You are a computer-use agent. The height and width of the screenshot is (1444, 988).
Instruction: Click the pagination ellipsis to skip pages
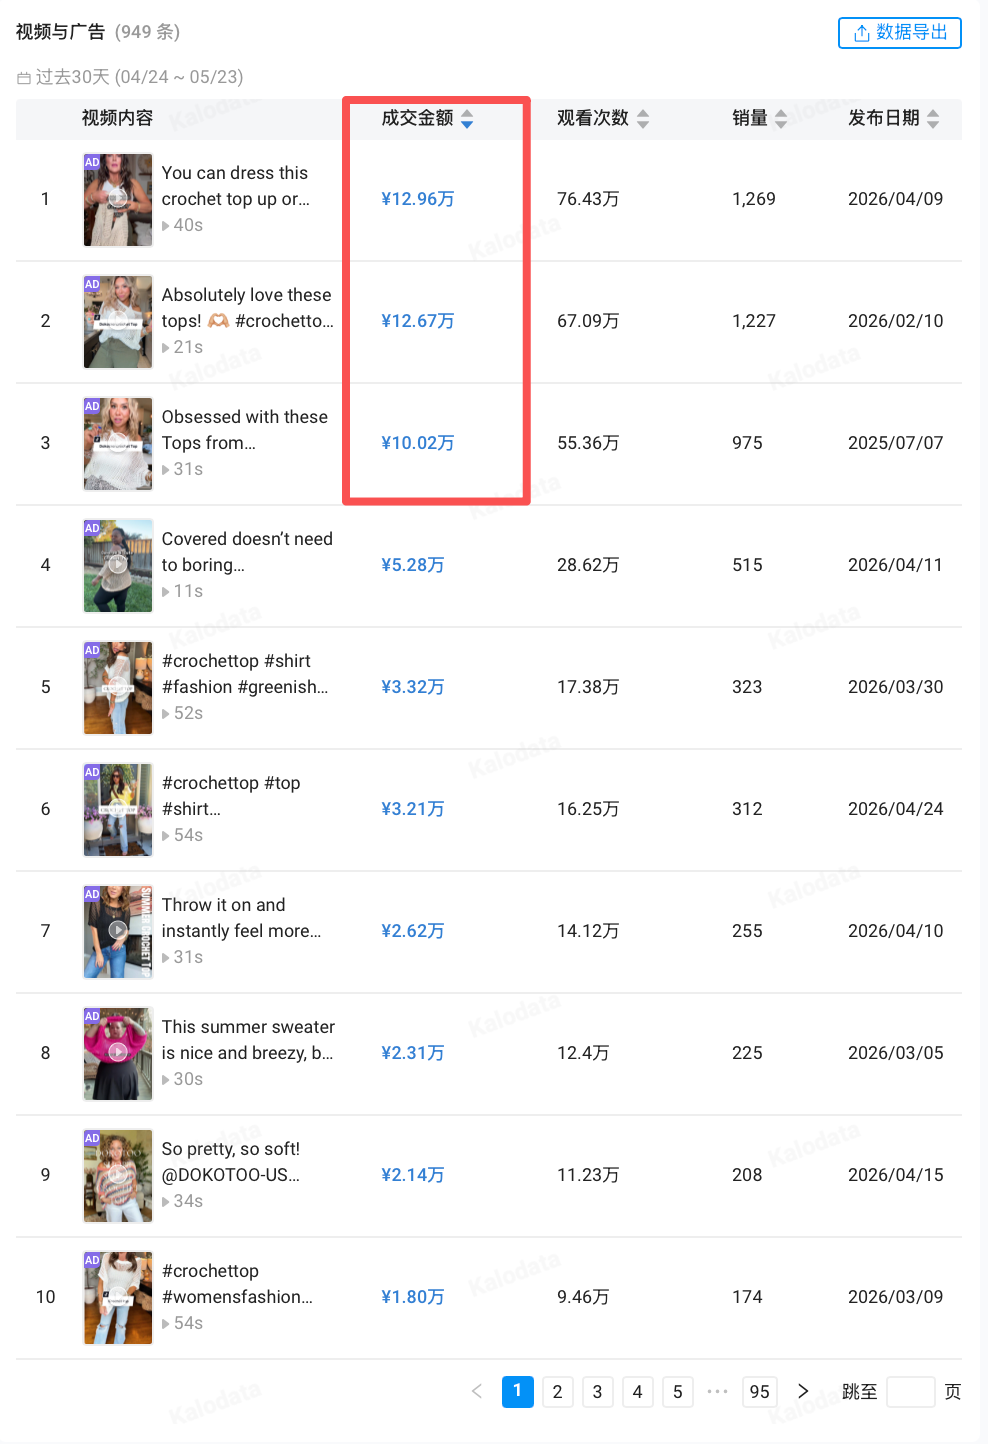[x=717, y=1391]
